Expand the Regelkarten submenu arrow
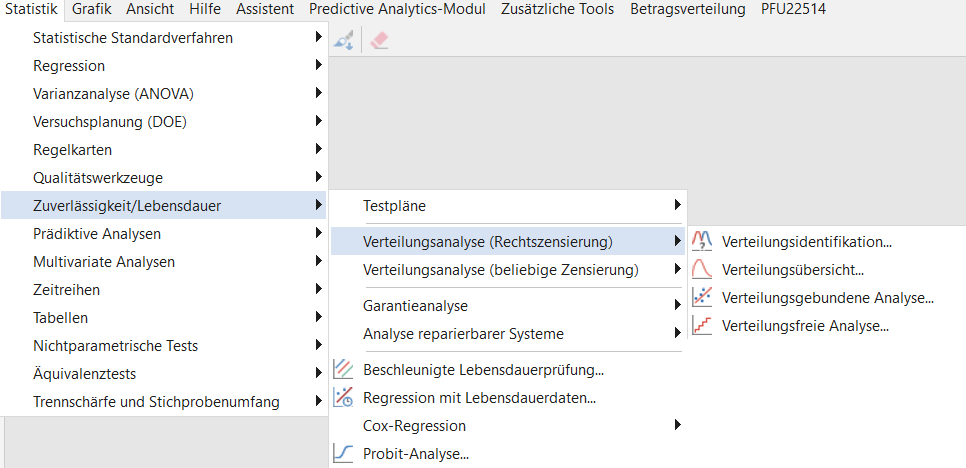Screen dimensions: 966x468 [x=319, y=149]
